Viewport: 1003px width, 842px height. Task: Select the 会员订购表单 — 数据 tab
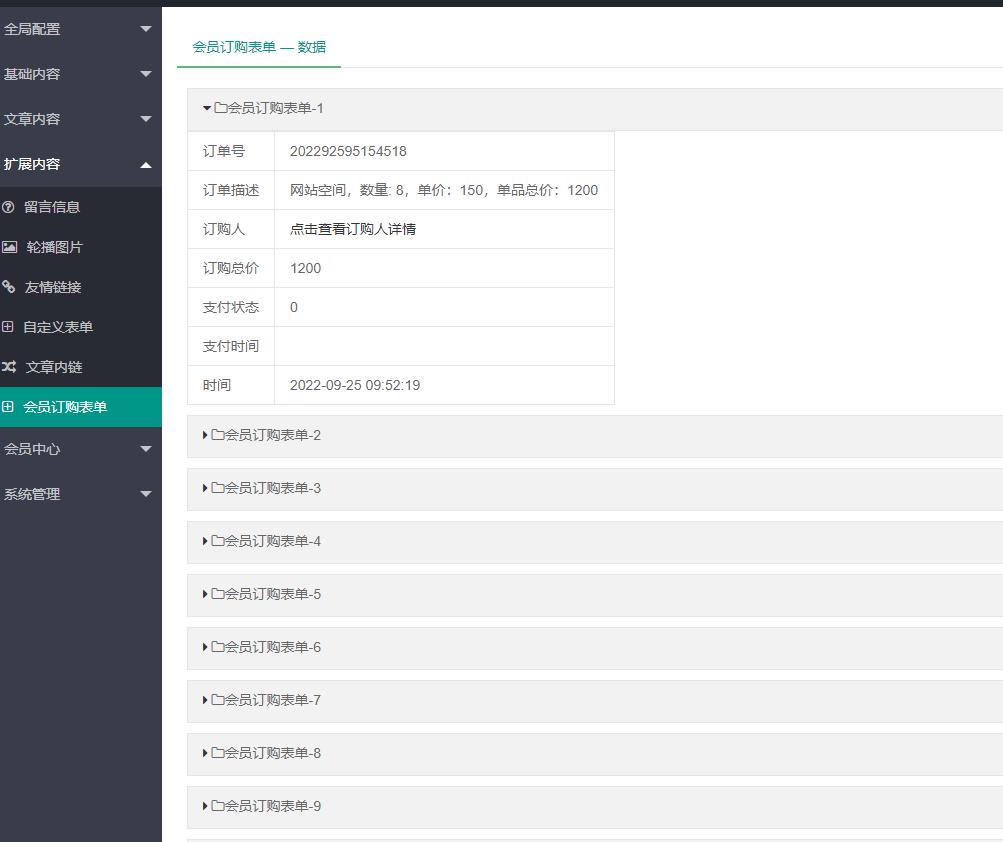click(x=259, y=47)
